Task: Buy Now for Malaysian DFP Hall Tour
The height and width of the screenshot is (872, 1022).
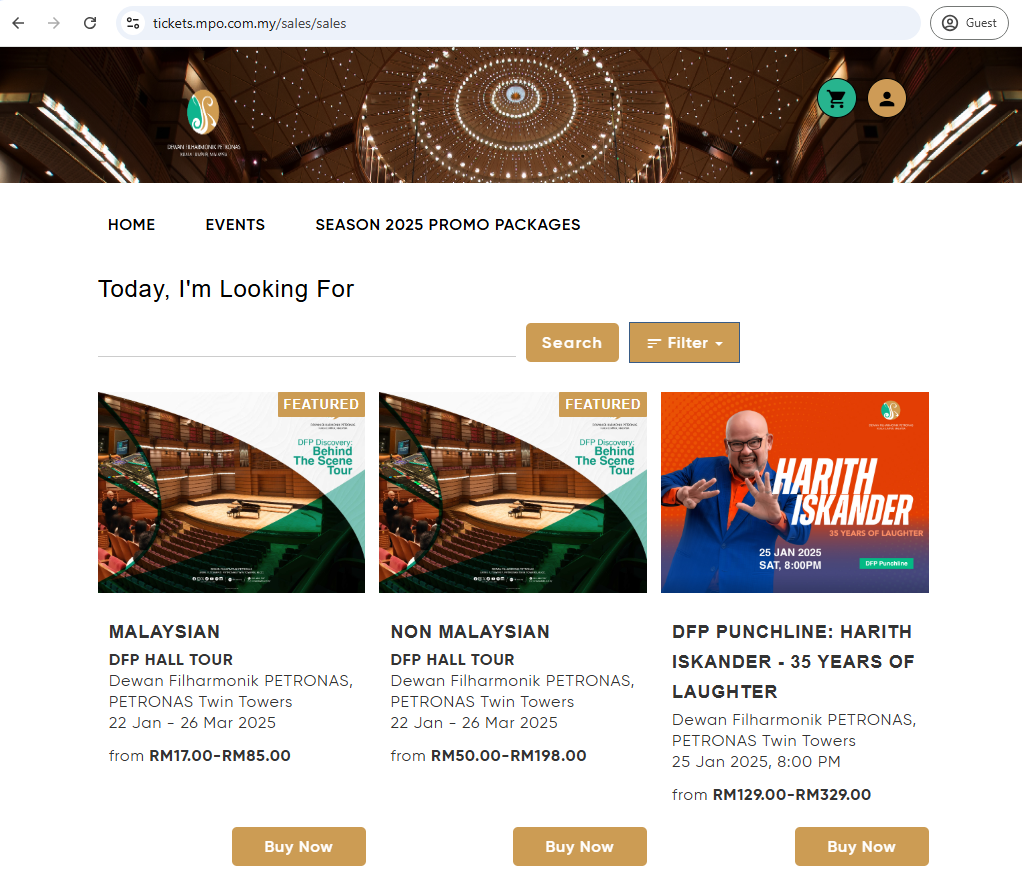Action: [x=299, y=846]
